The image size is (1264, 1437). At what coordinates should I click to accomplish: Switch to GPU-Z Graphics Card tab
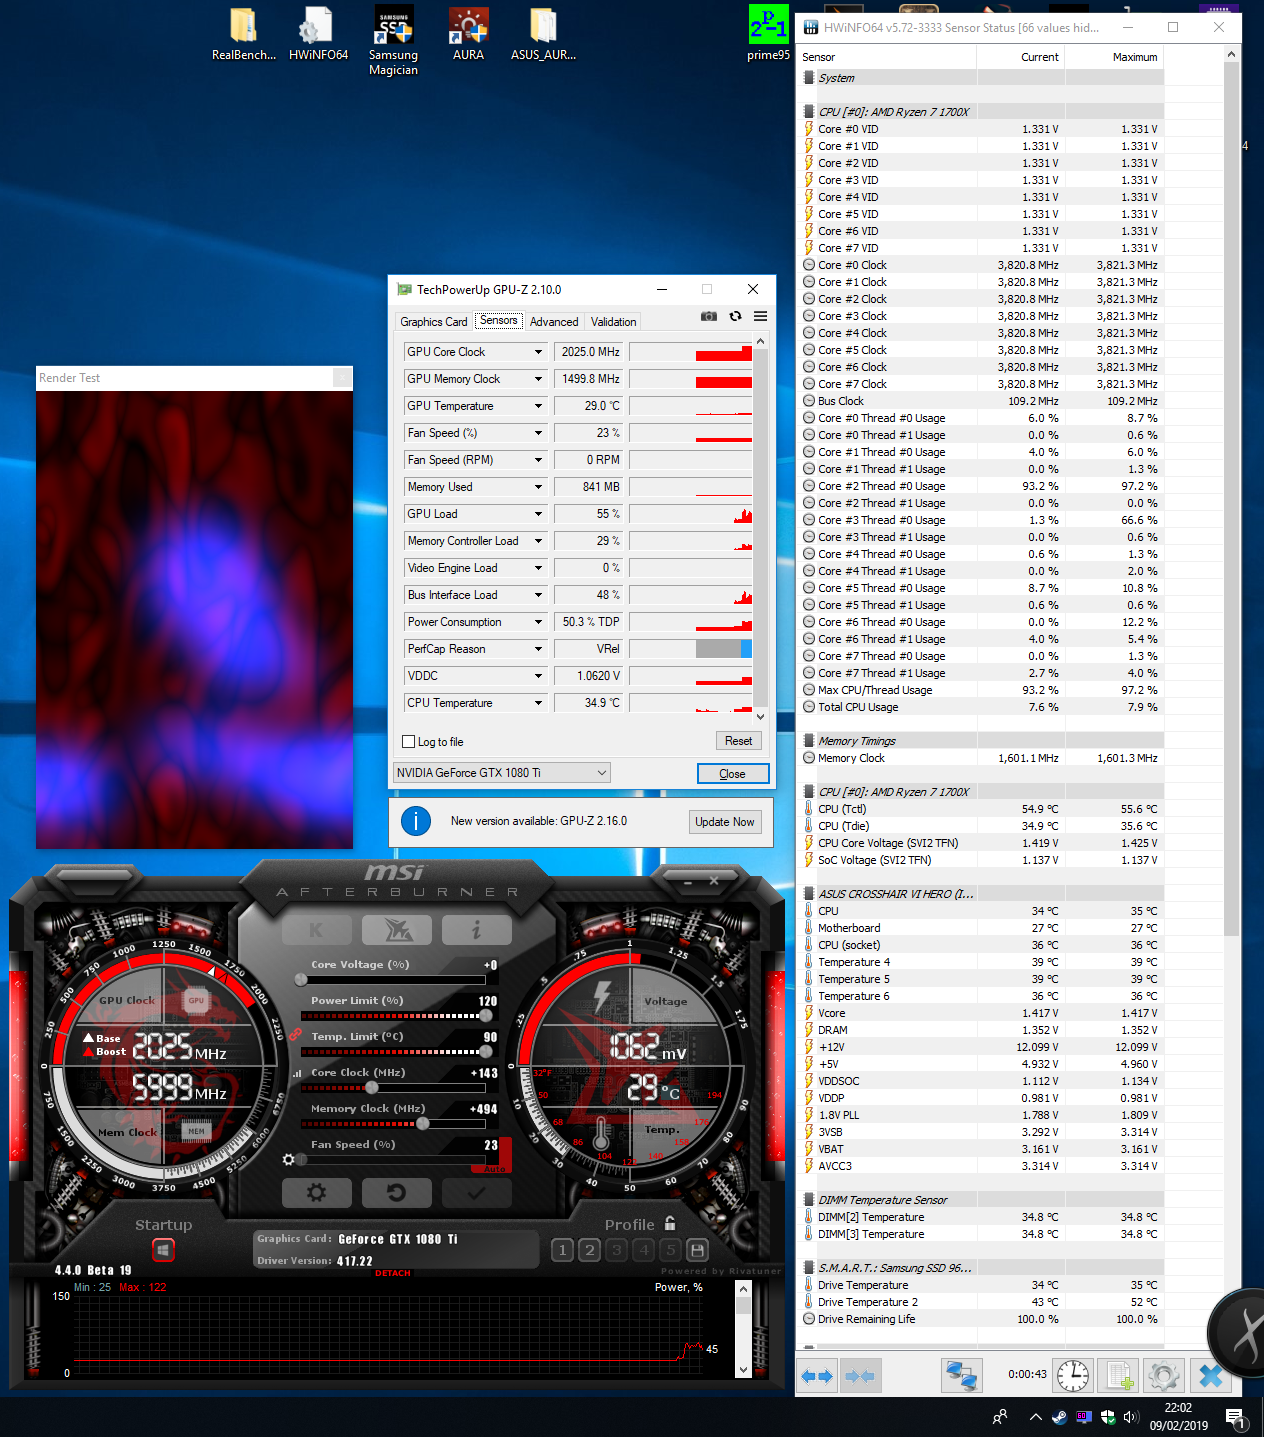[433, 322]
